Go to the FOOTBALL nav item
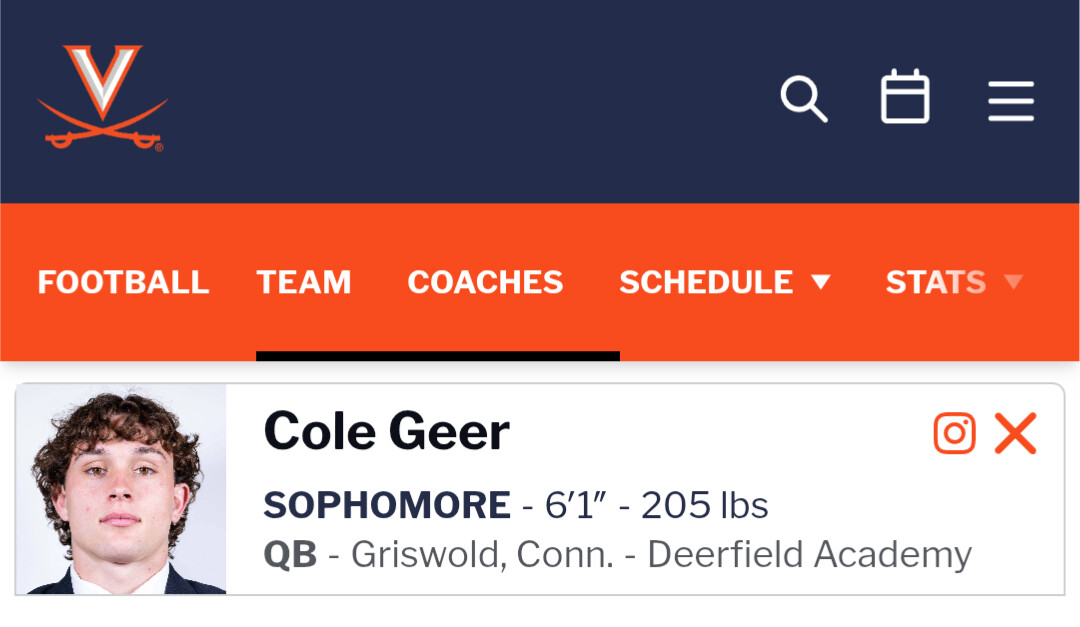1080x627 pixels. (x=123, y=283)
